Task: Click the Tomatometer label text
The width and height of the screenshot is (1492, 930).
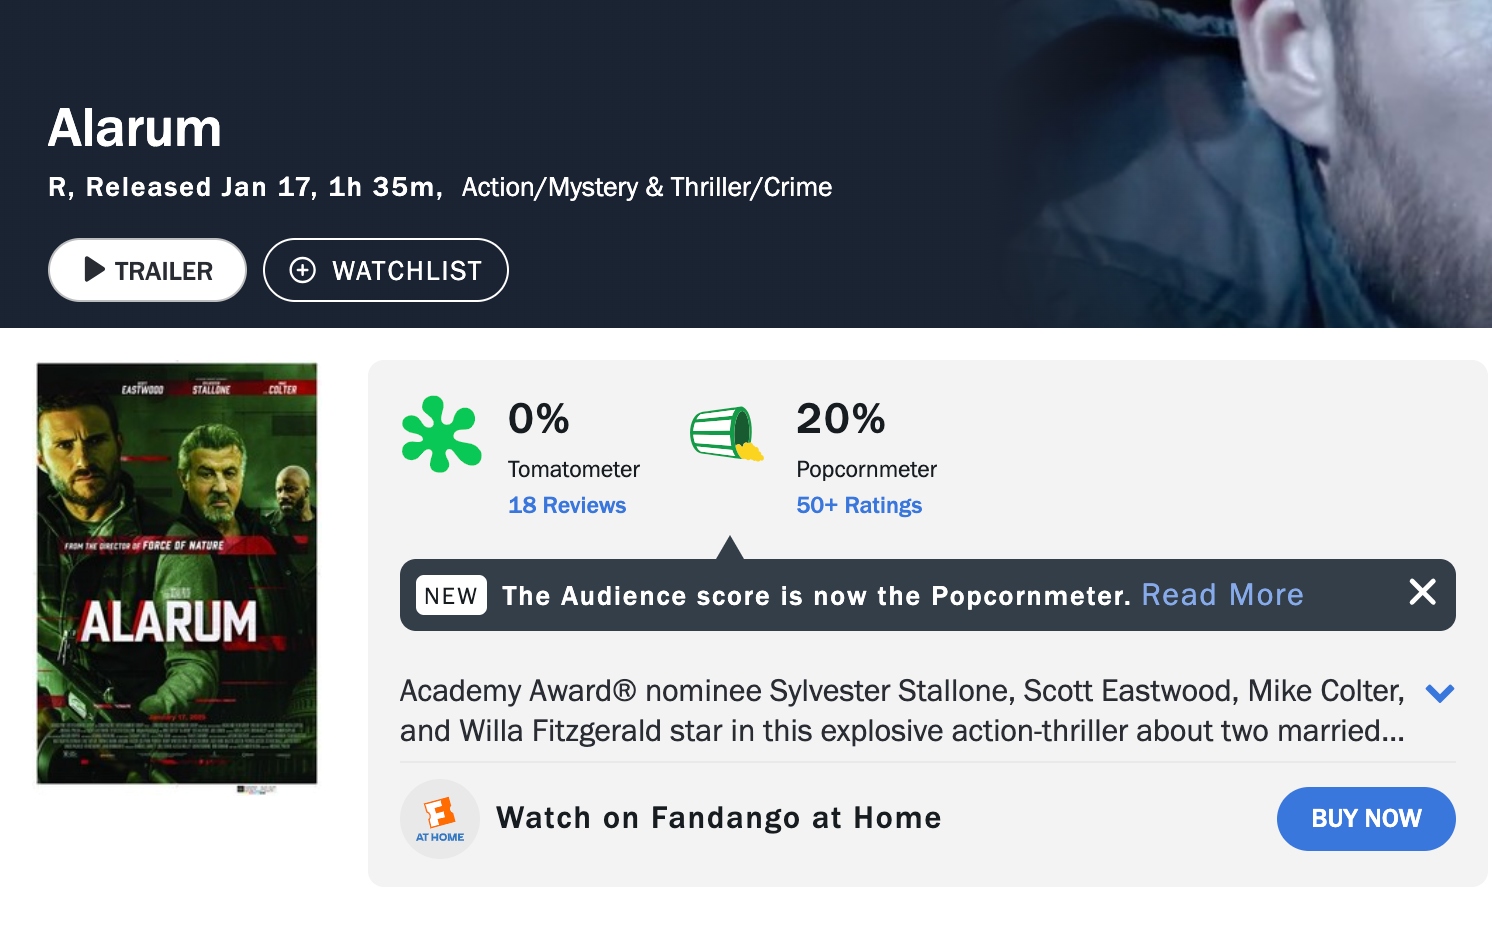Action: (574, 469)
